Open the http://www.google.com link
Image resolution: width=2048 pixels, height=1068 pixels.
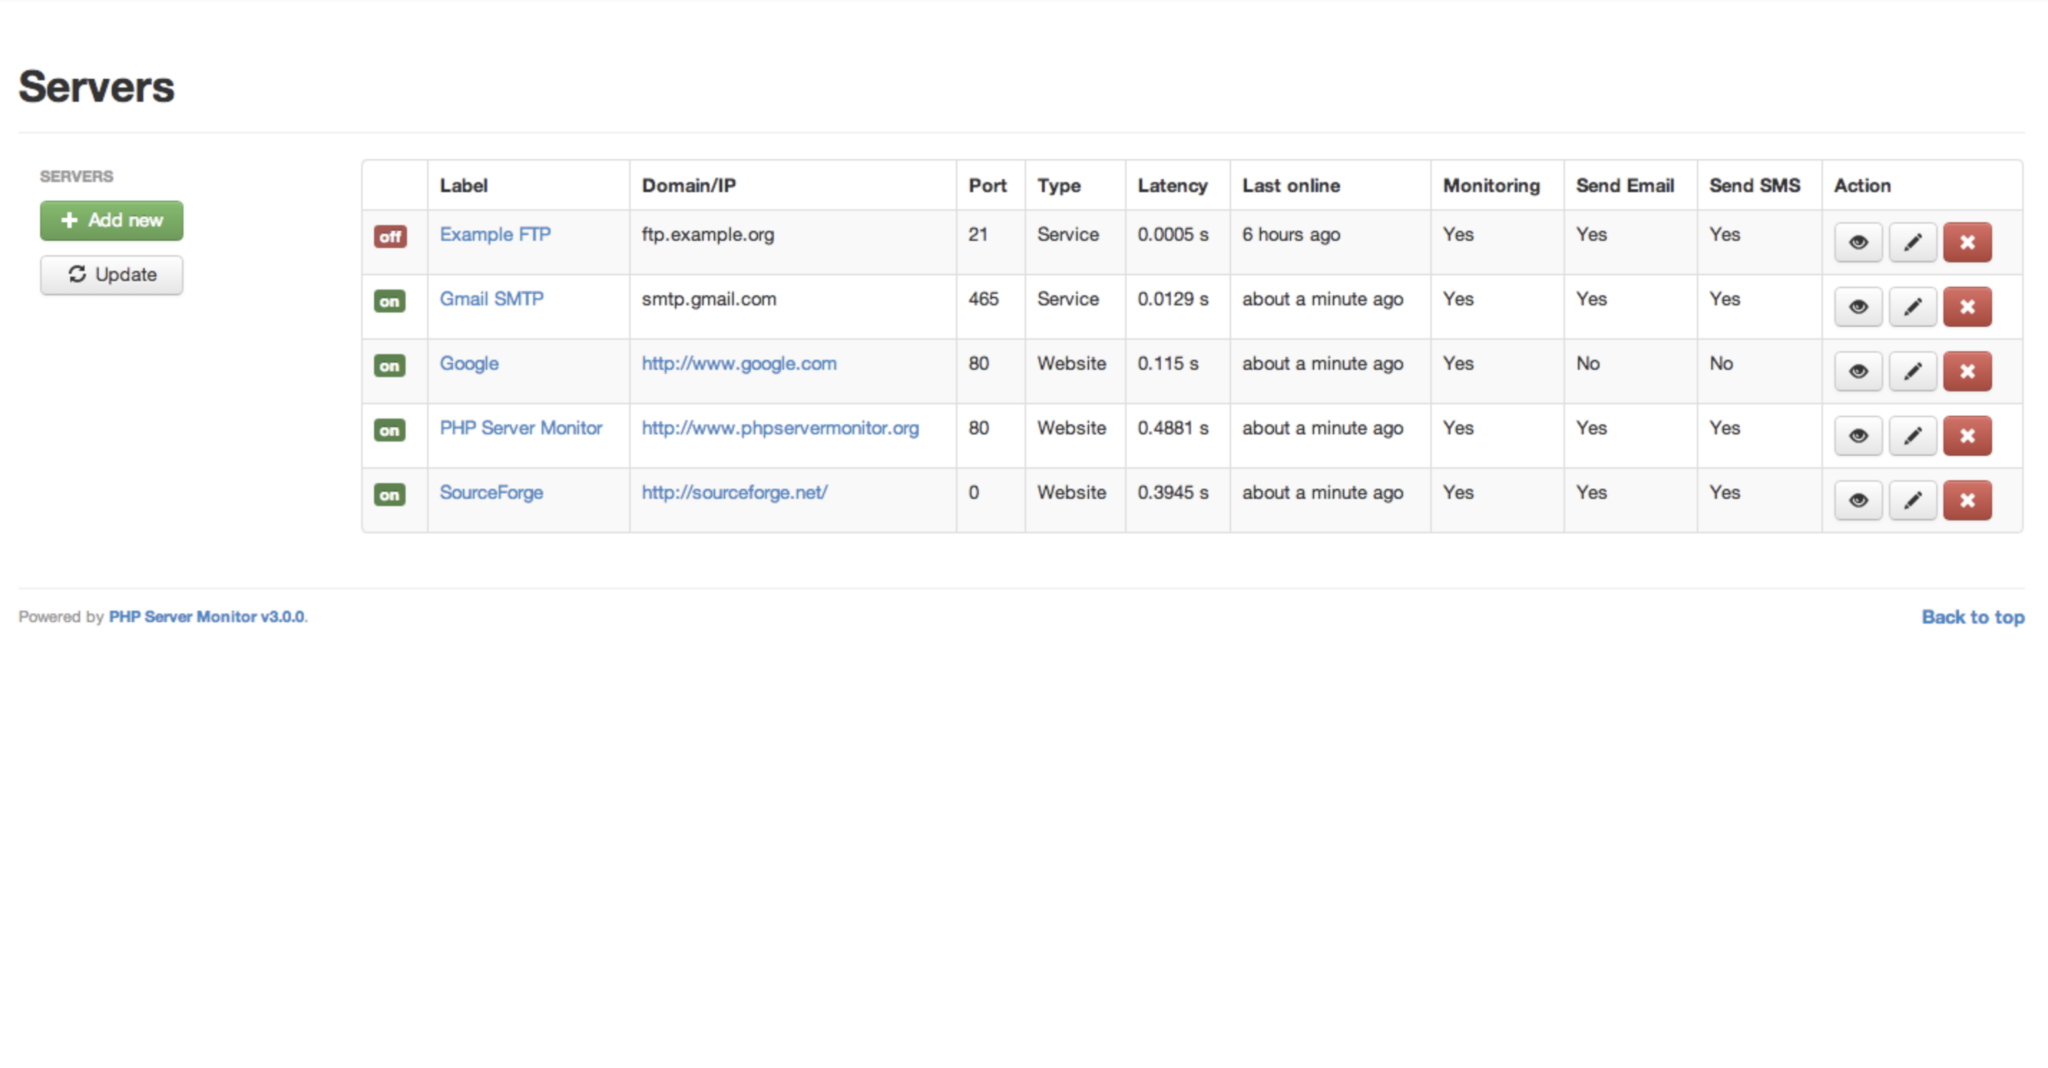coord(739,363)
